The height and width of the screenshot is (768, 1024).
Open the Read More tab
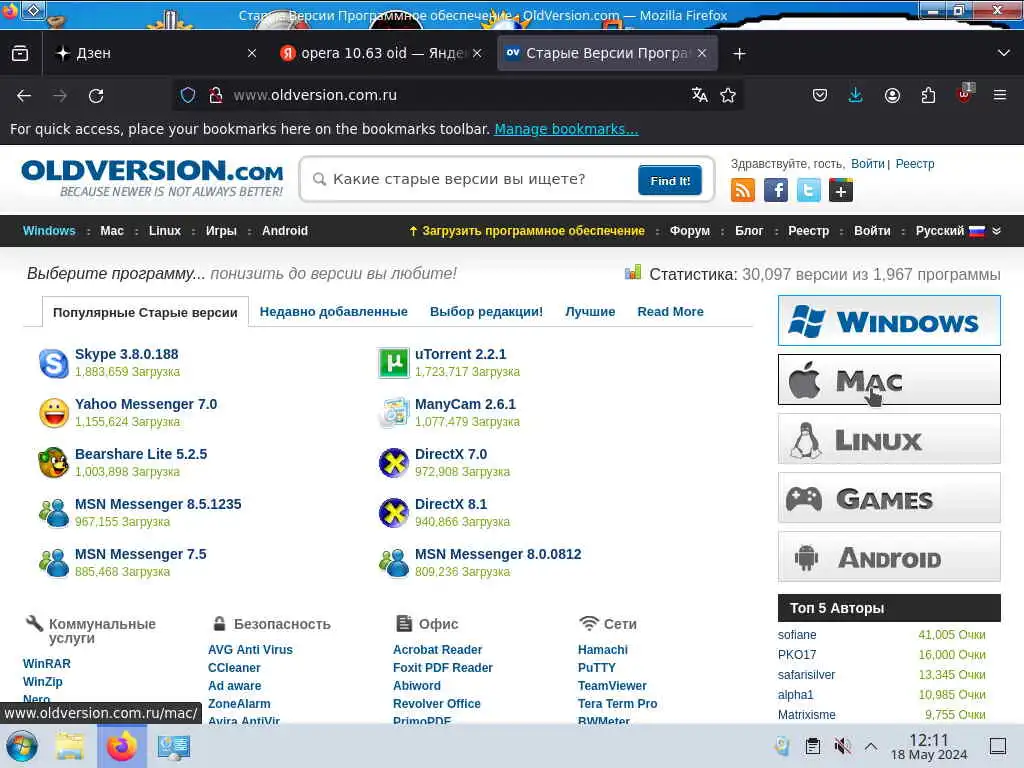(x=671, y=312)
